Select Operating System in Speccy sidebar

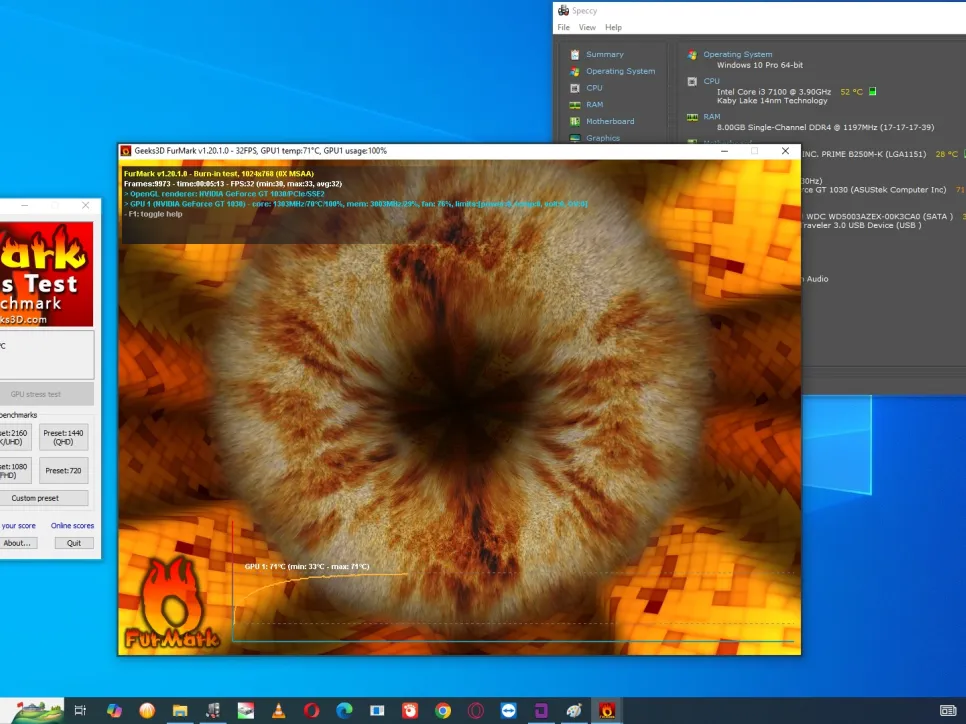[620, 71]
